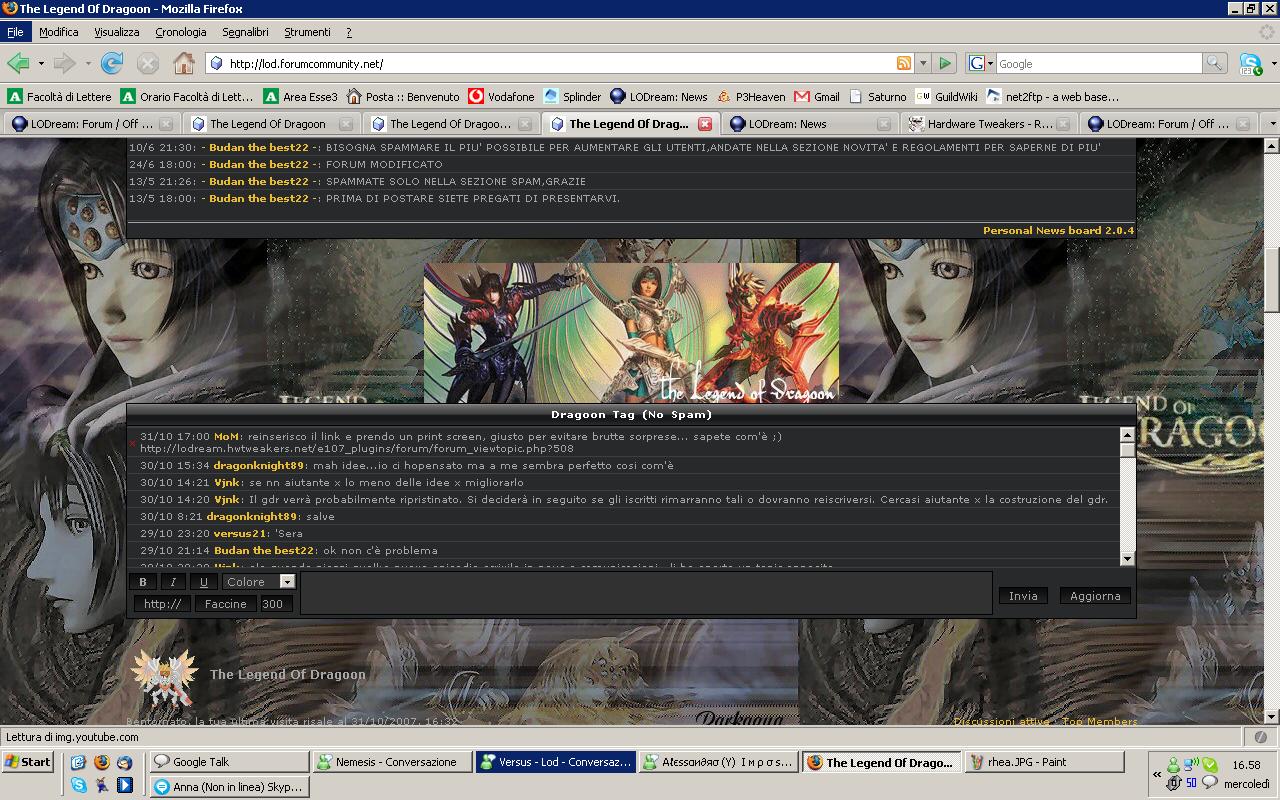Open the Segnalibri menu

pyautogui.click(x=246, y=32)
